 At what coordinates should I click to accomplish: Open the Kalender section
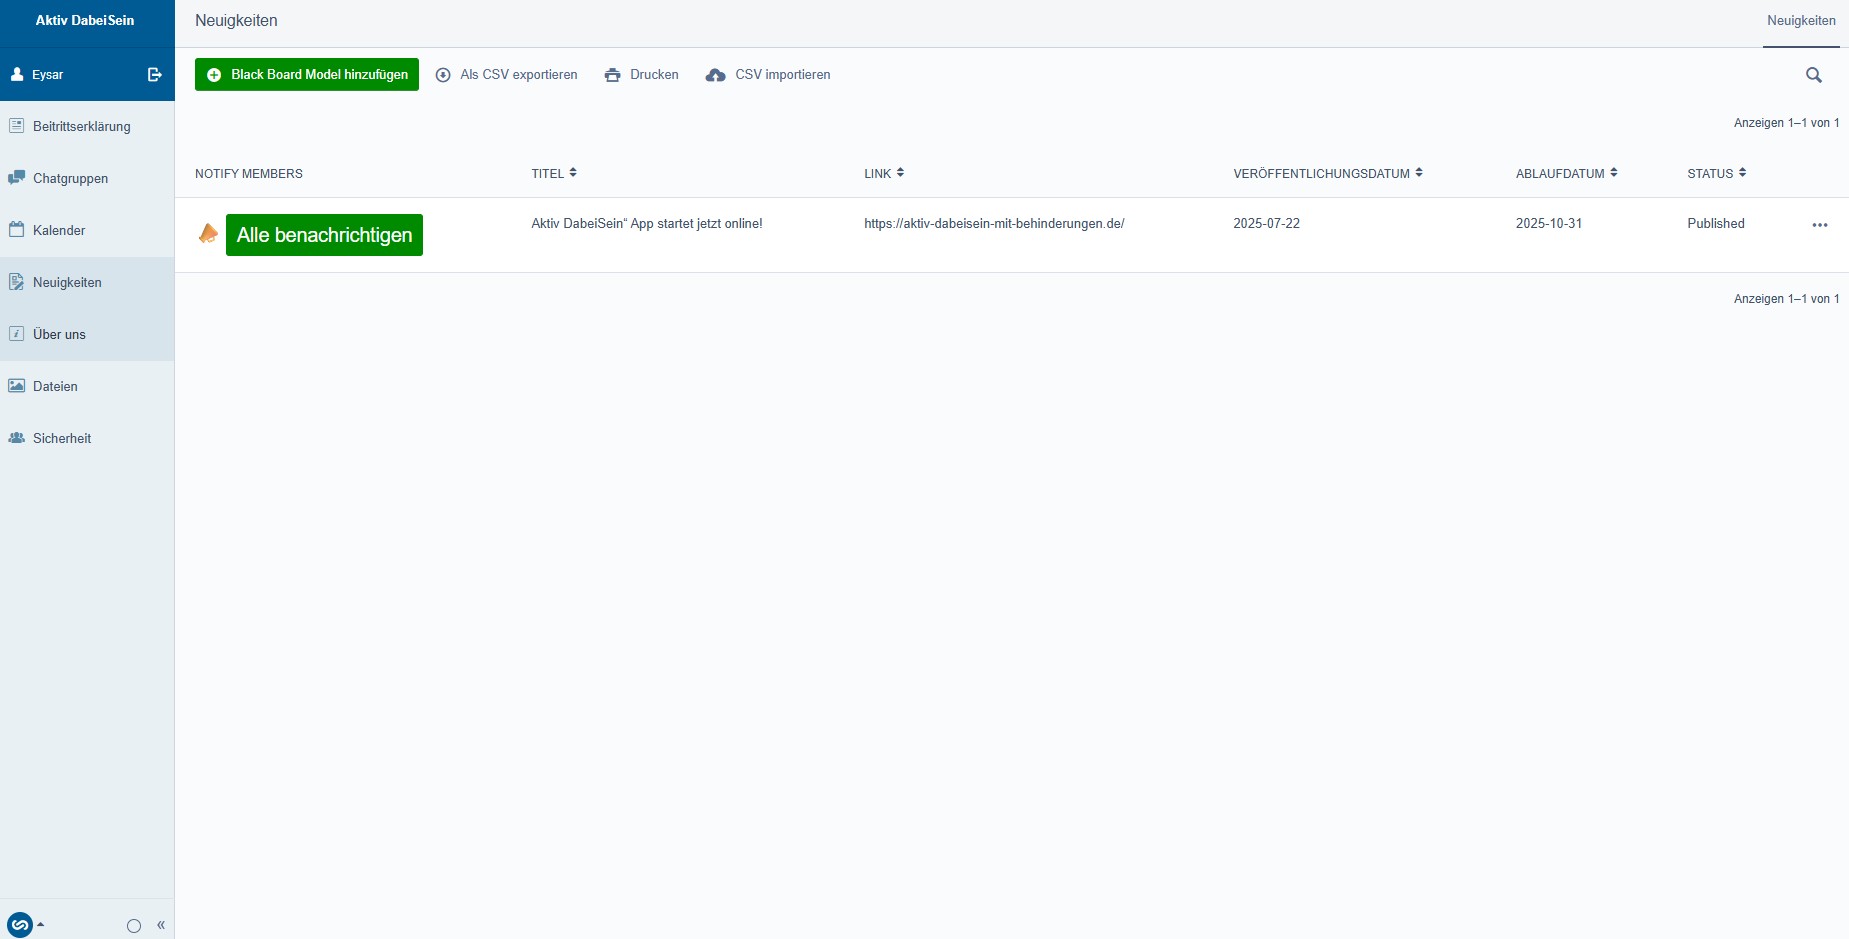pyautogui.click(x=59, y=230)
